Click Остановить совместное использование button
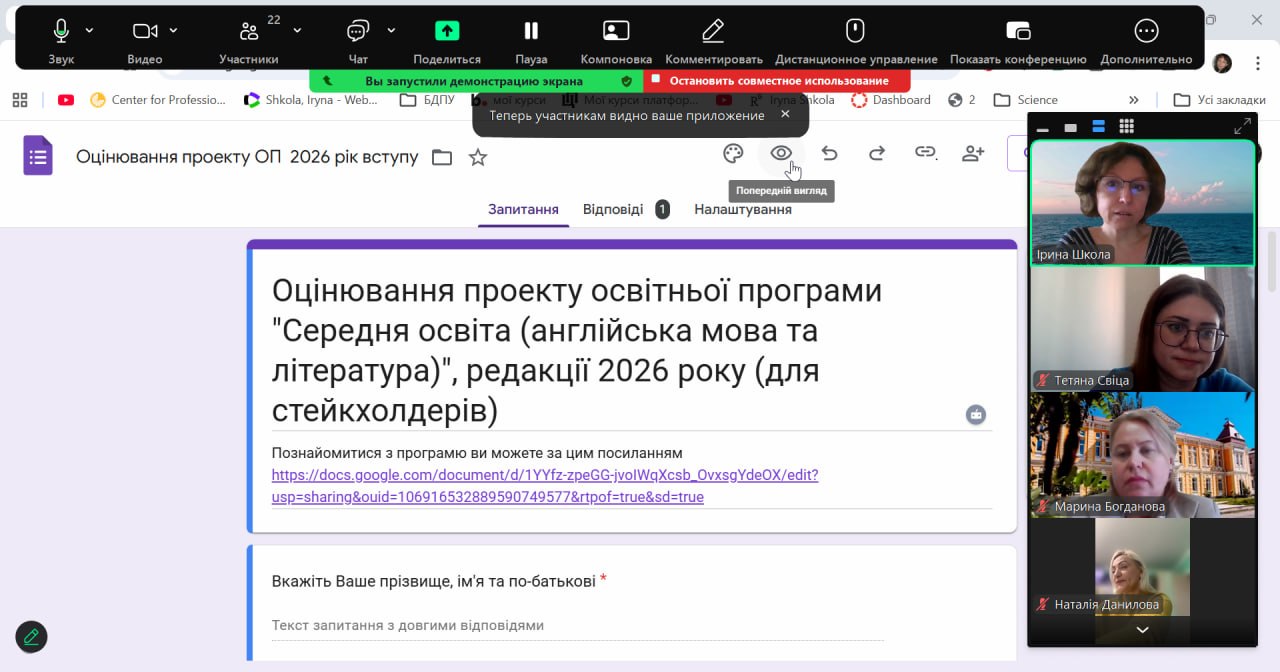The width and height of the screenshot is (1280, 672). (777, 80)
